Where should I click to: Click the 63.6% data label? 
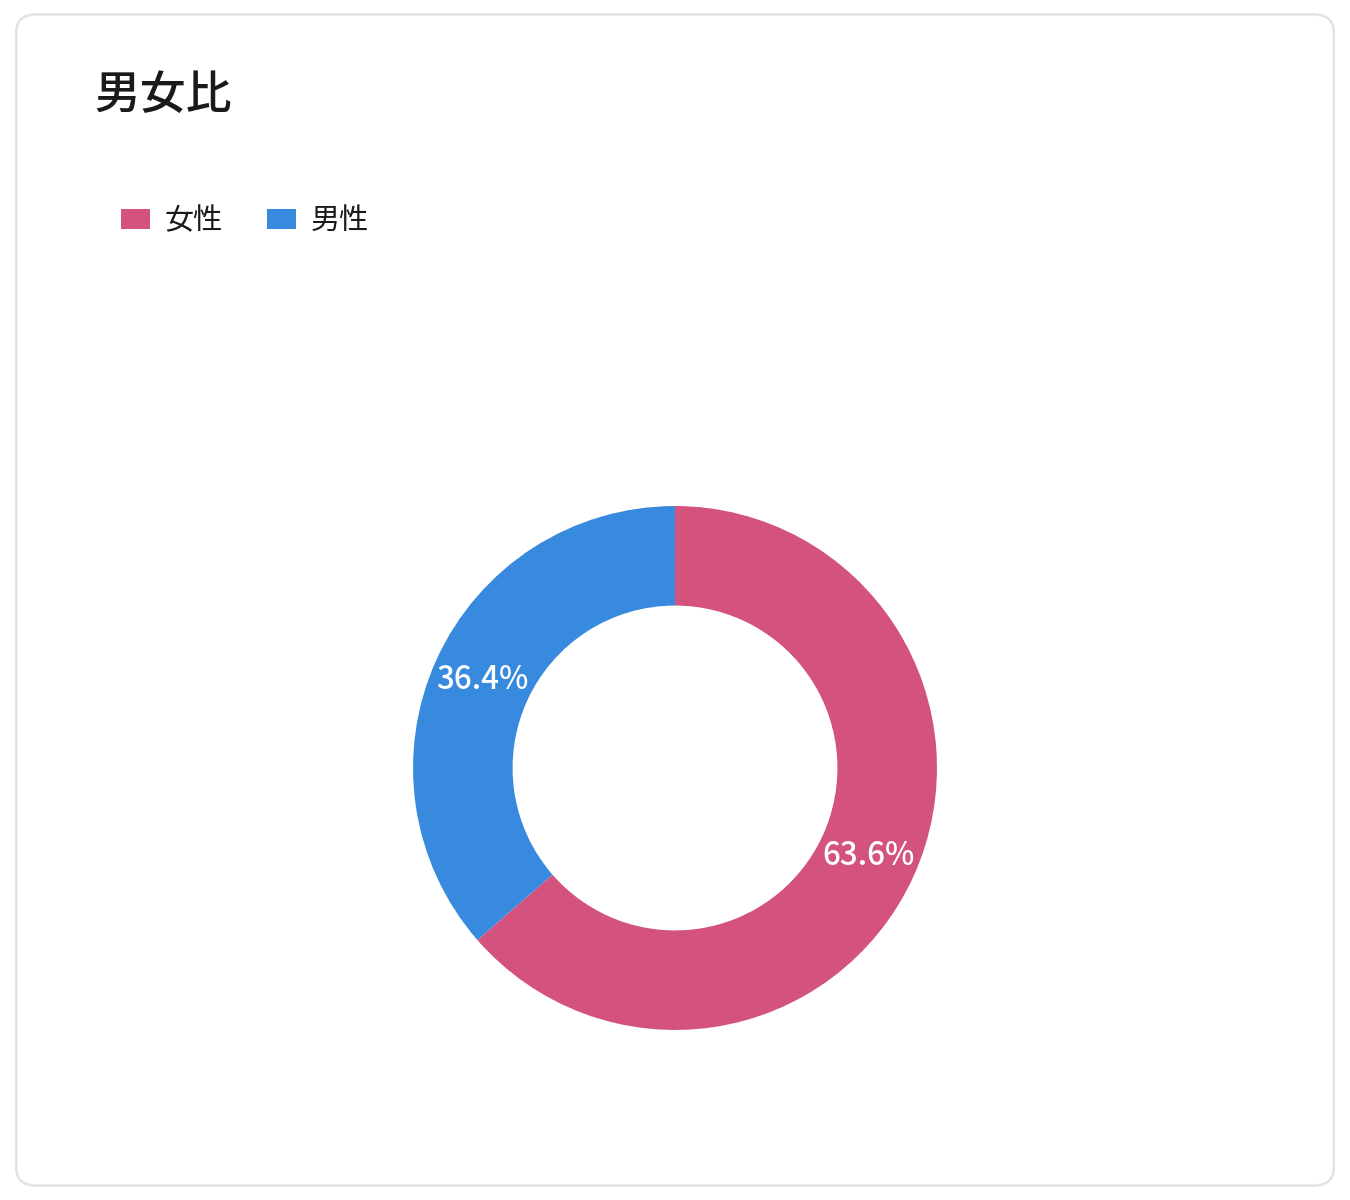coord(868,854)
